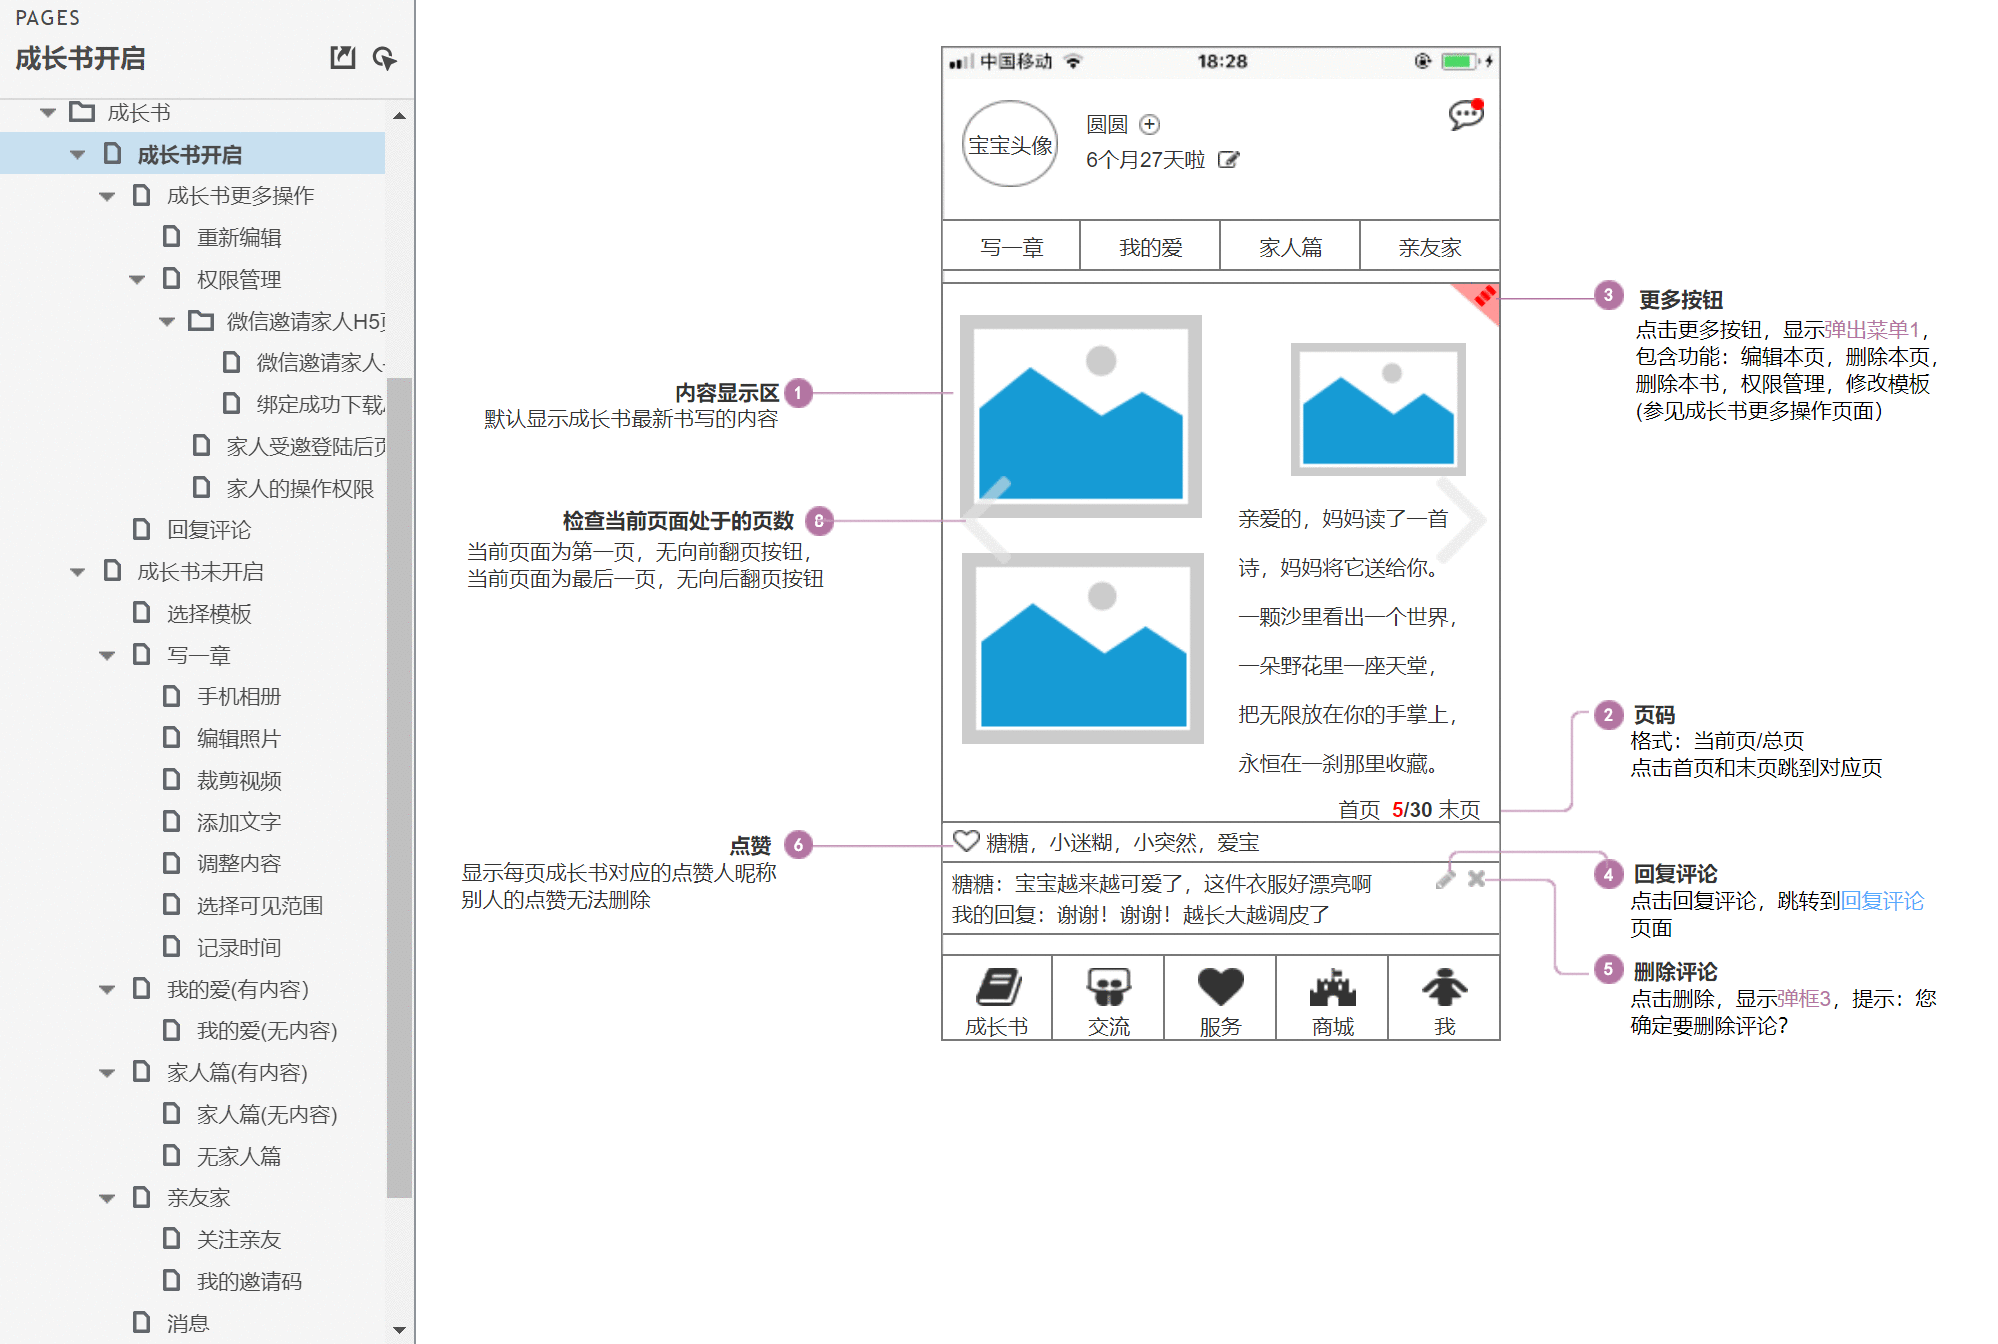Collapse the 亲友家 tree node

coord(107,1198)
